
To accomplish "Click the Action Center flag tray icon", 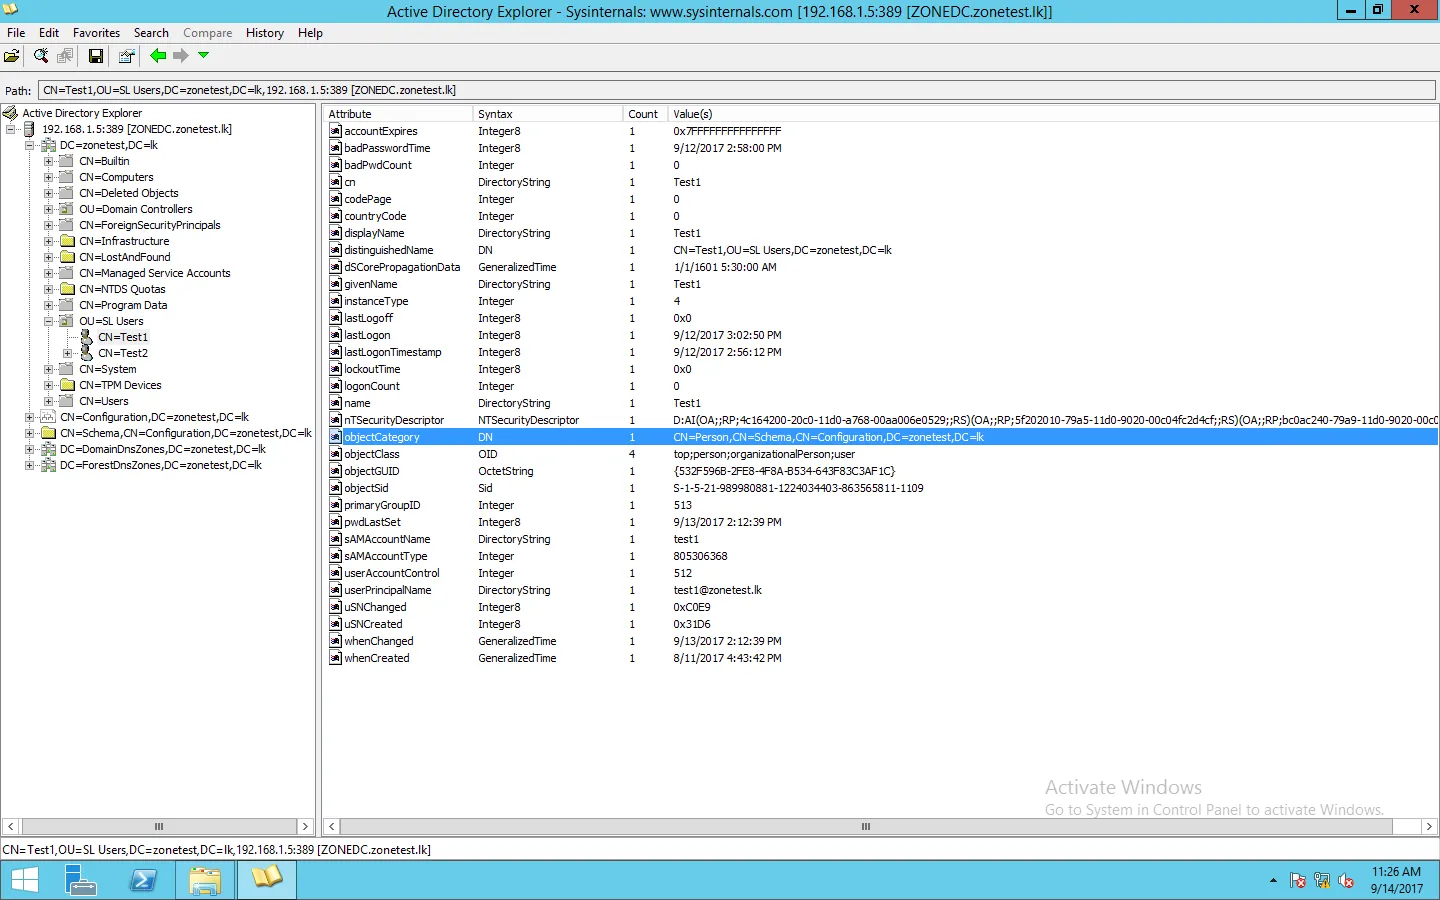I will [x=1298, y=881].
